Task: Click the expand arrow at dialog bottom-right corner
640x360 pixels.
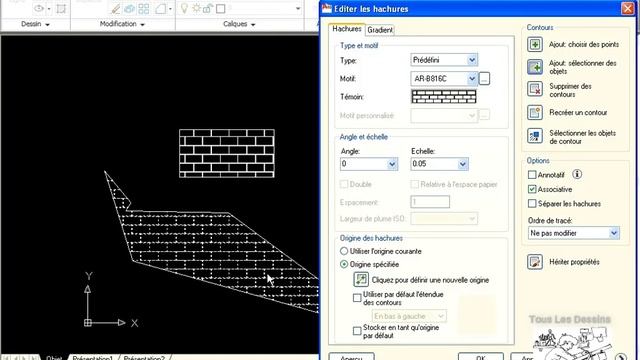Action: 620,357
